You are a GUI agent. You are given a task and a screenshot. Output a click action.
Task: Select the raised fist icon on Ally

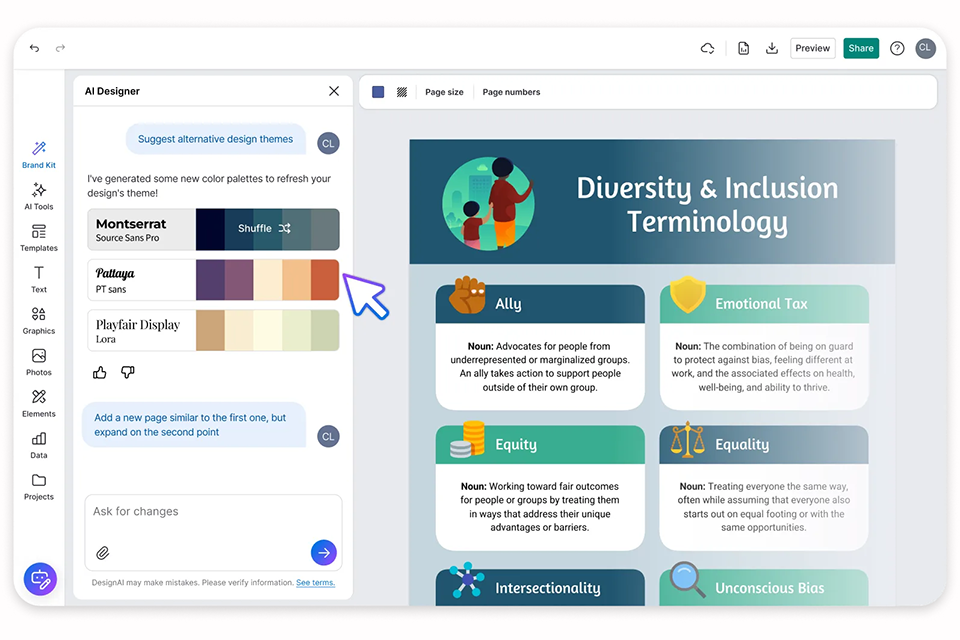pyautogui.click(x=467, y=295)
